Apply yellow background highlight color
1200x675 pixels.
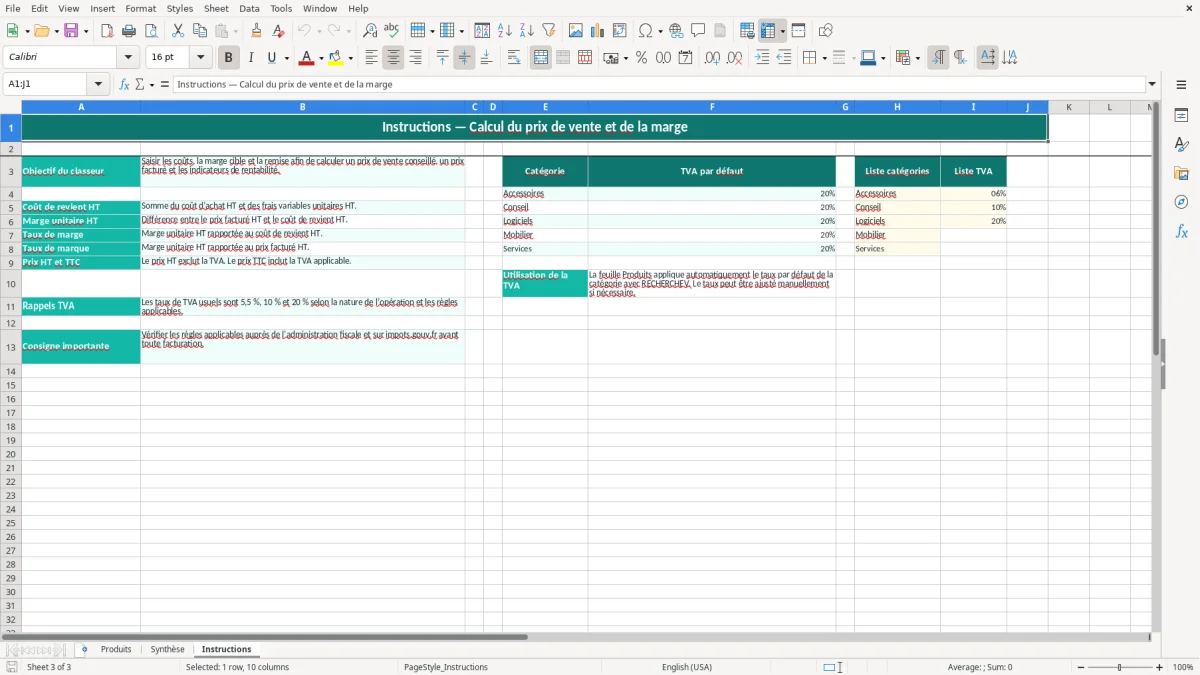335,58
